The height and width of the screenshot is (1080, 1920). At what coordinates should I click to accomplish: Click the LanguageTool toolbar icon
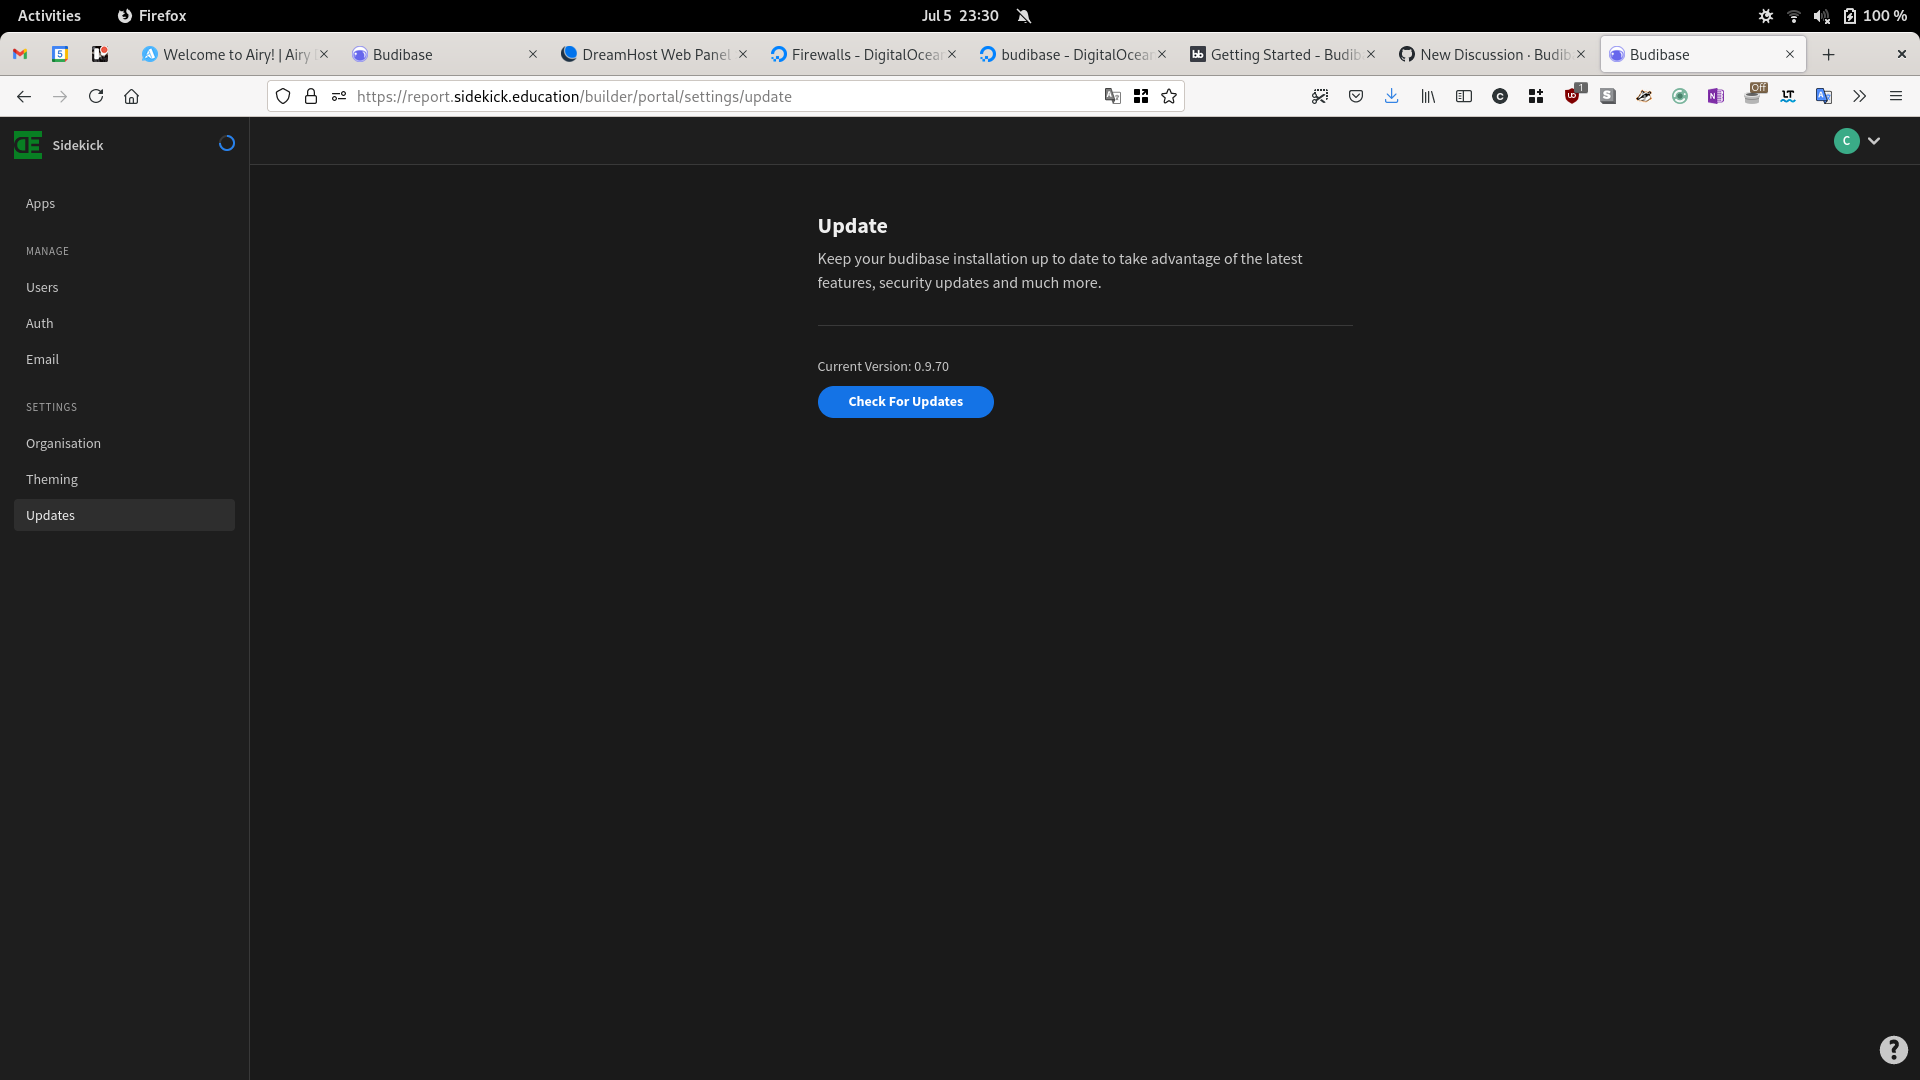[x=1789, y=96]
